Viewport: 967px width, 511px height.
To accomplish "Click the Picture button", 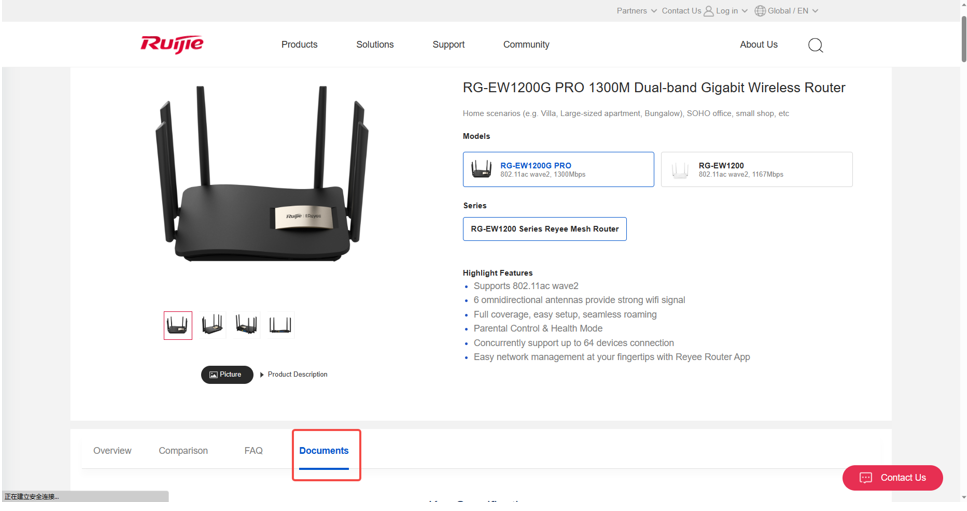I will tap(227, 375).
